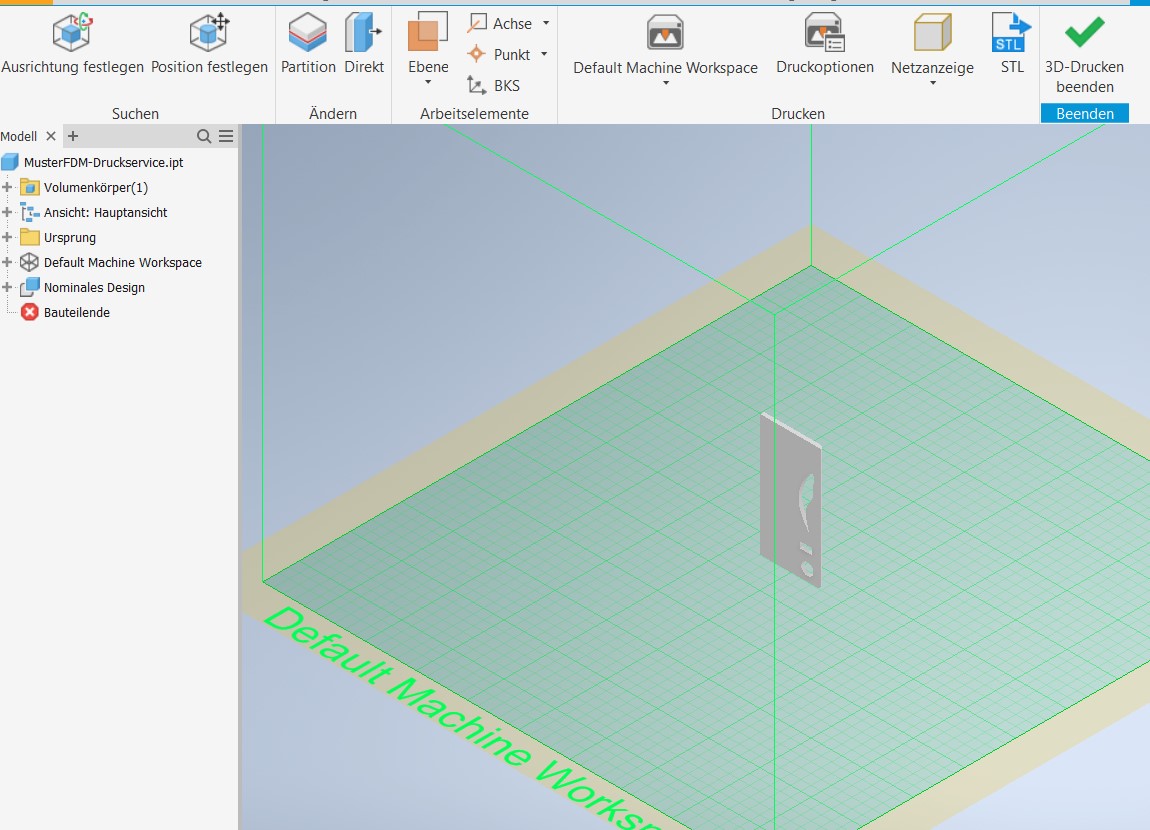
Task: Select the Volumenkörper(1) tree item
Action: pyautogui.click(x=96, y=187)
